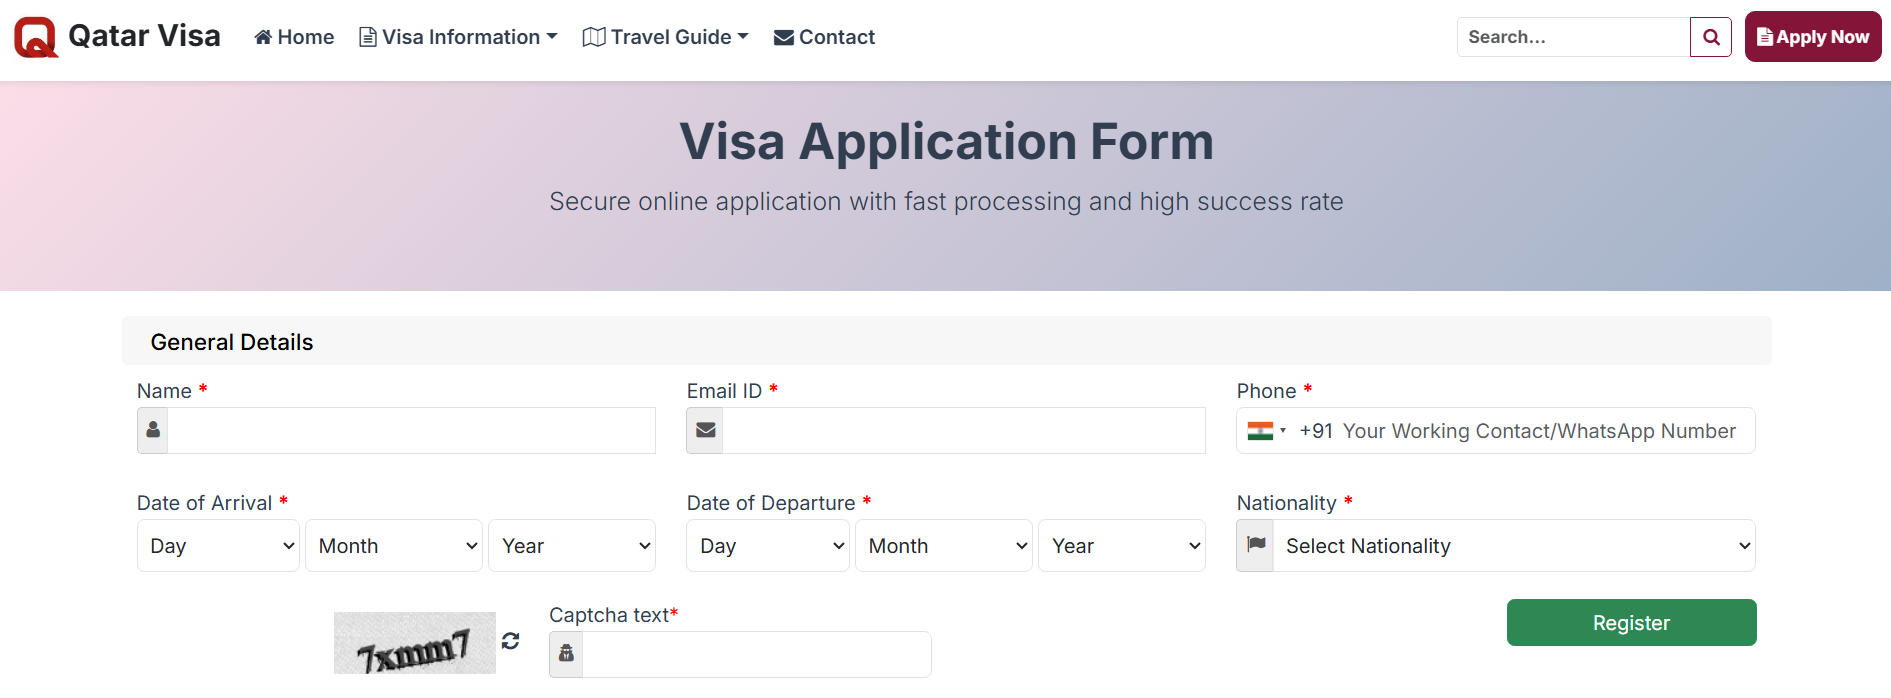Click the search magnifier icon button
This screenshot has height=698, width=1891.
pos(1711,37)
